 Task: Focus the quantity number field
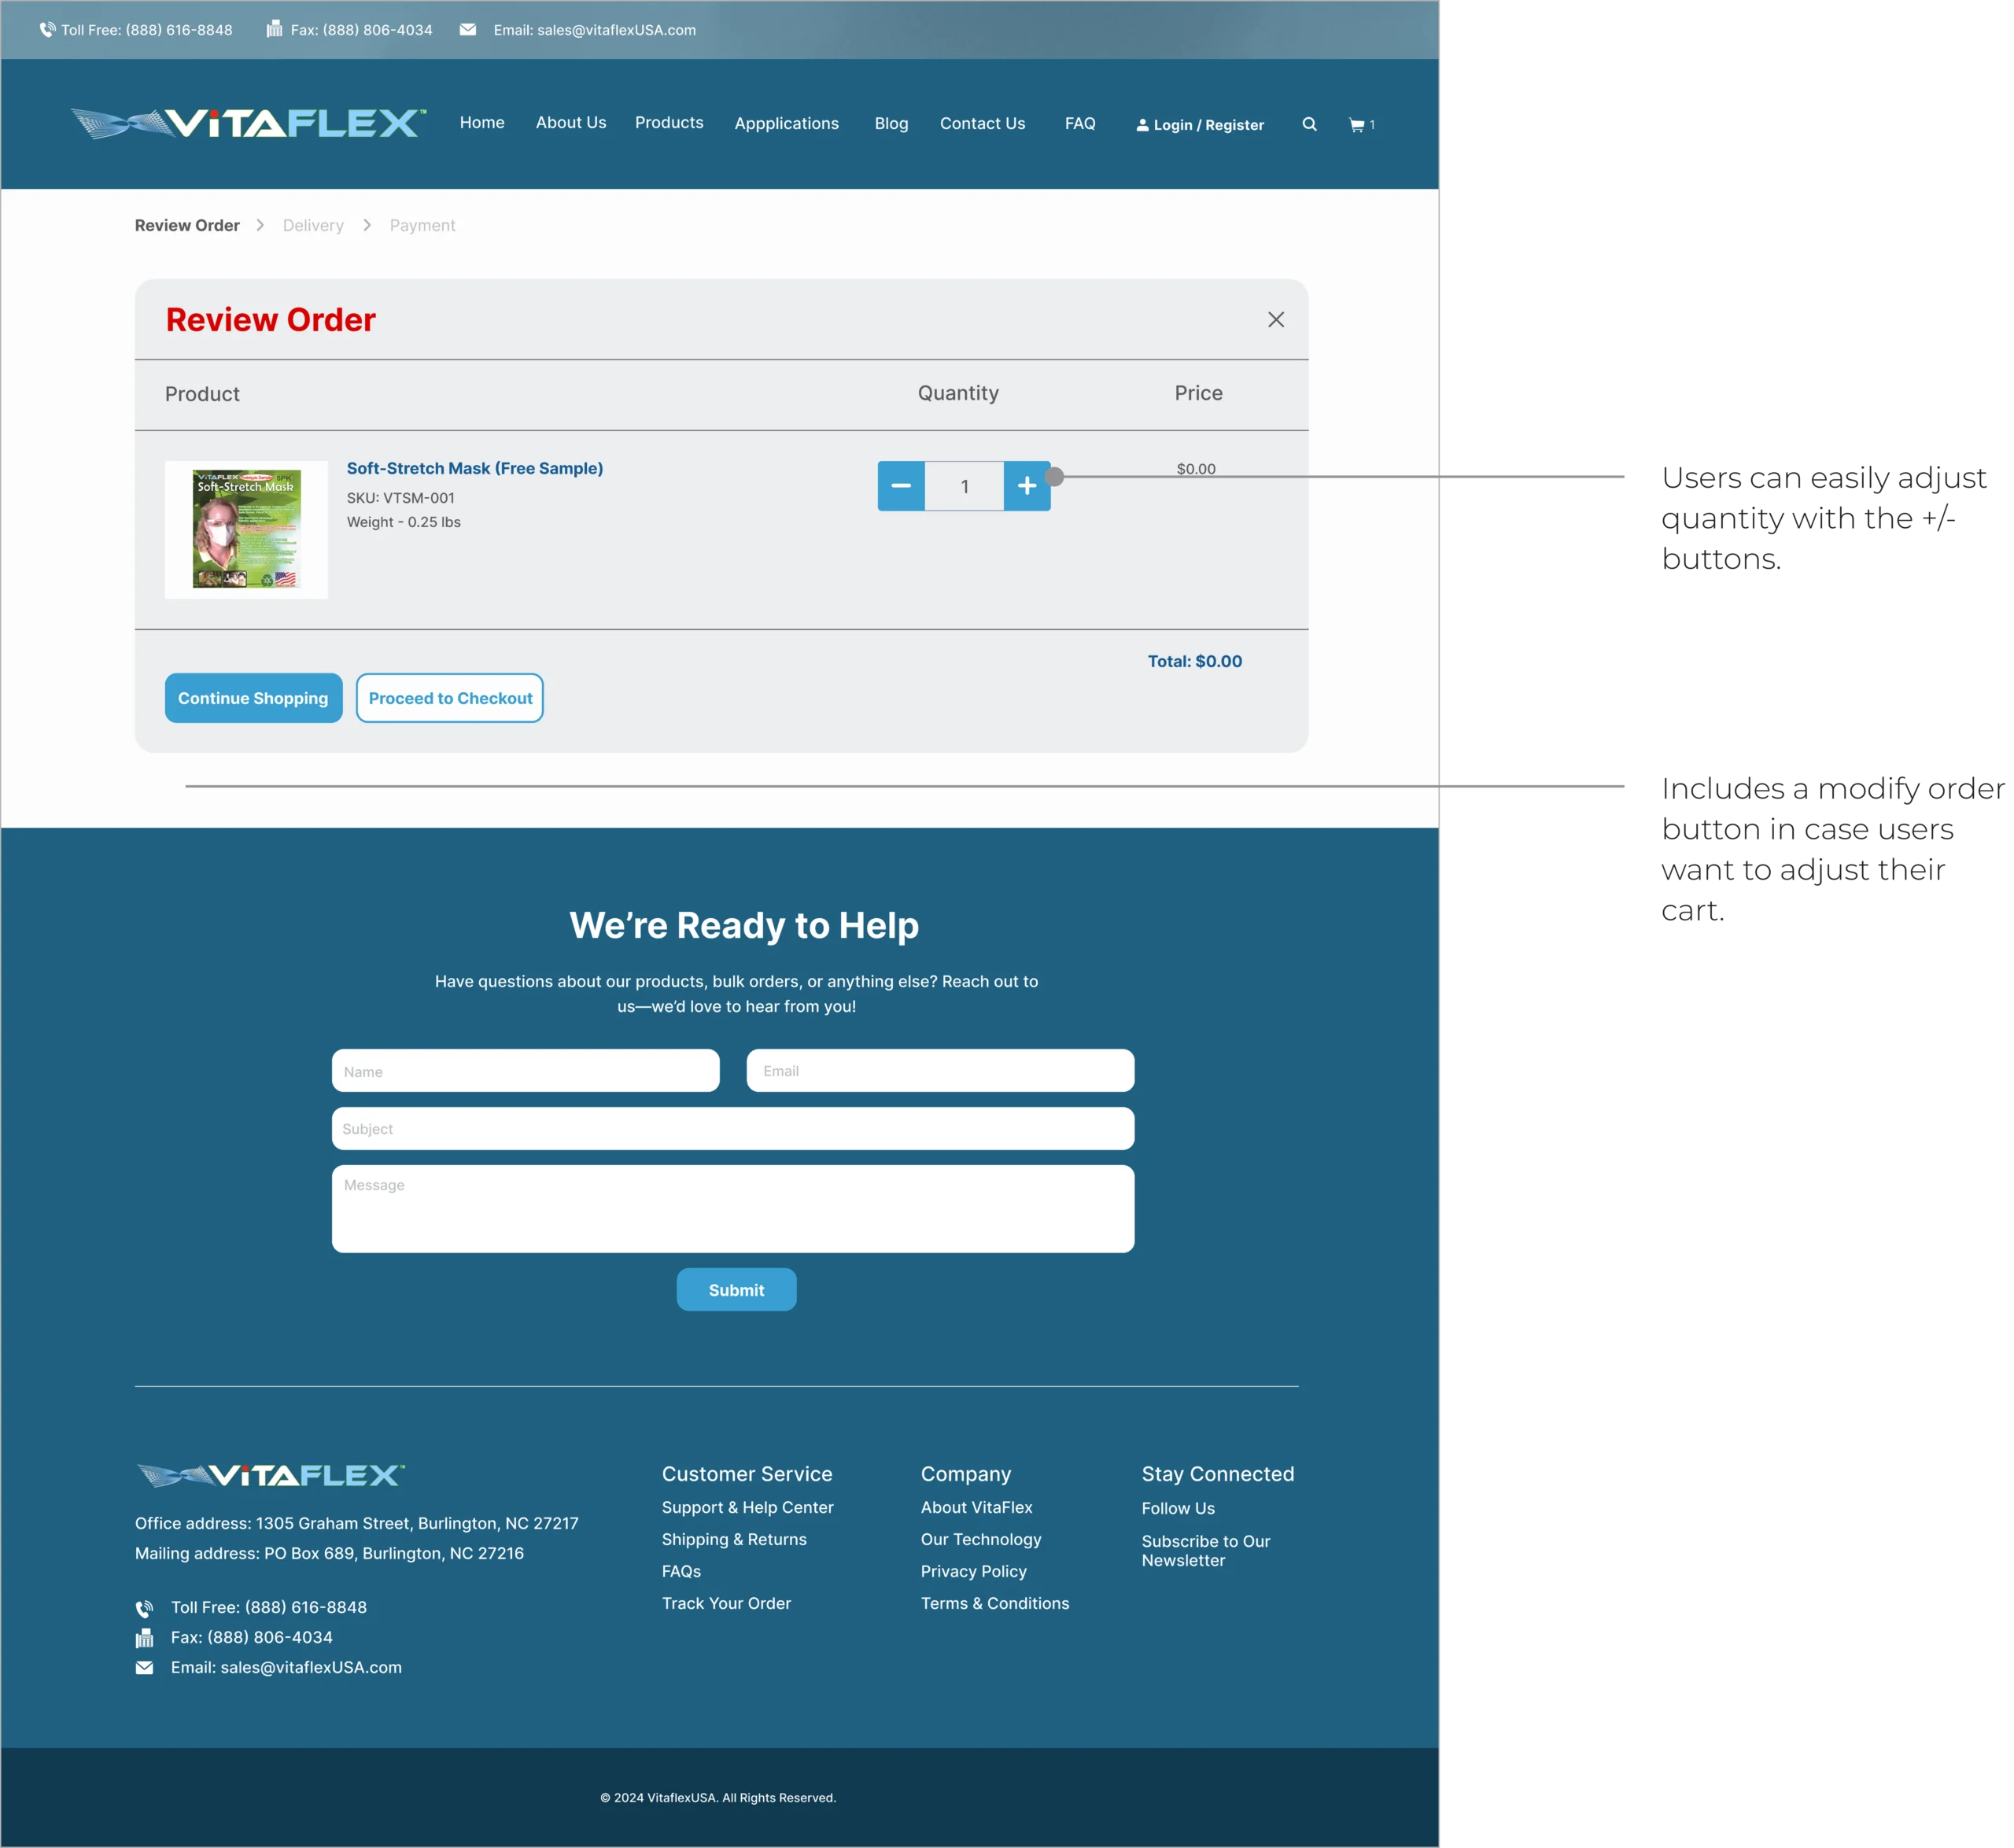click(964, 486)
